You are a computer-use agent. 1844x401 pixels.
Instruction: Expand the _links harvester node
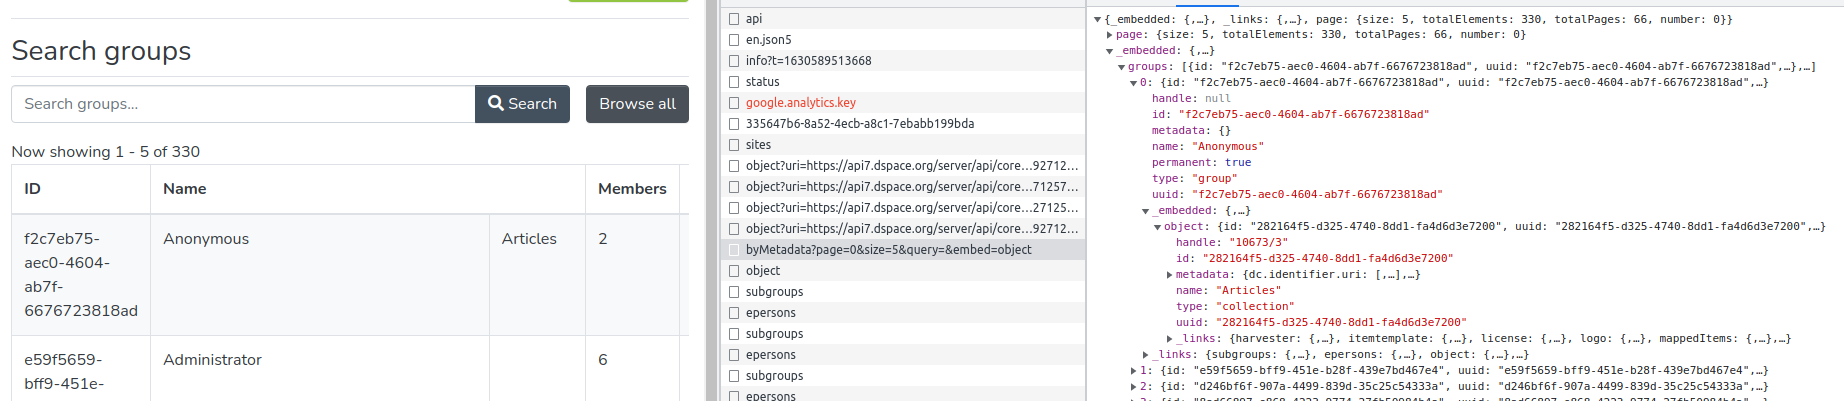(x=1169, y=339)
